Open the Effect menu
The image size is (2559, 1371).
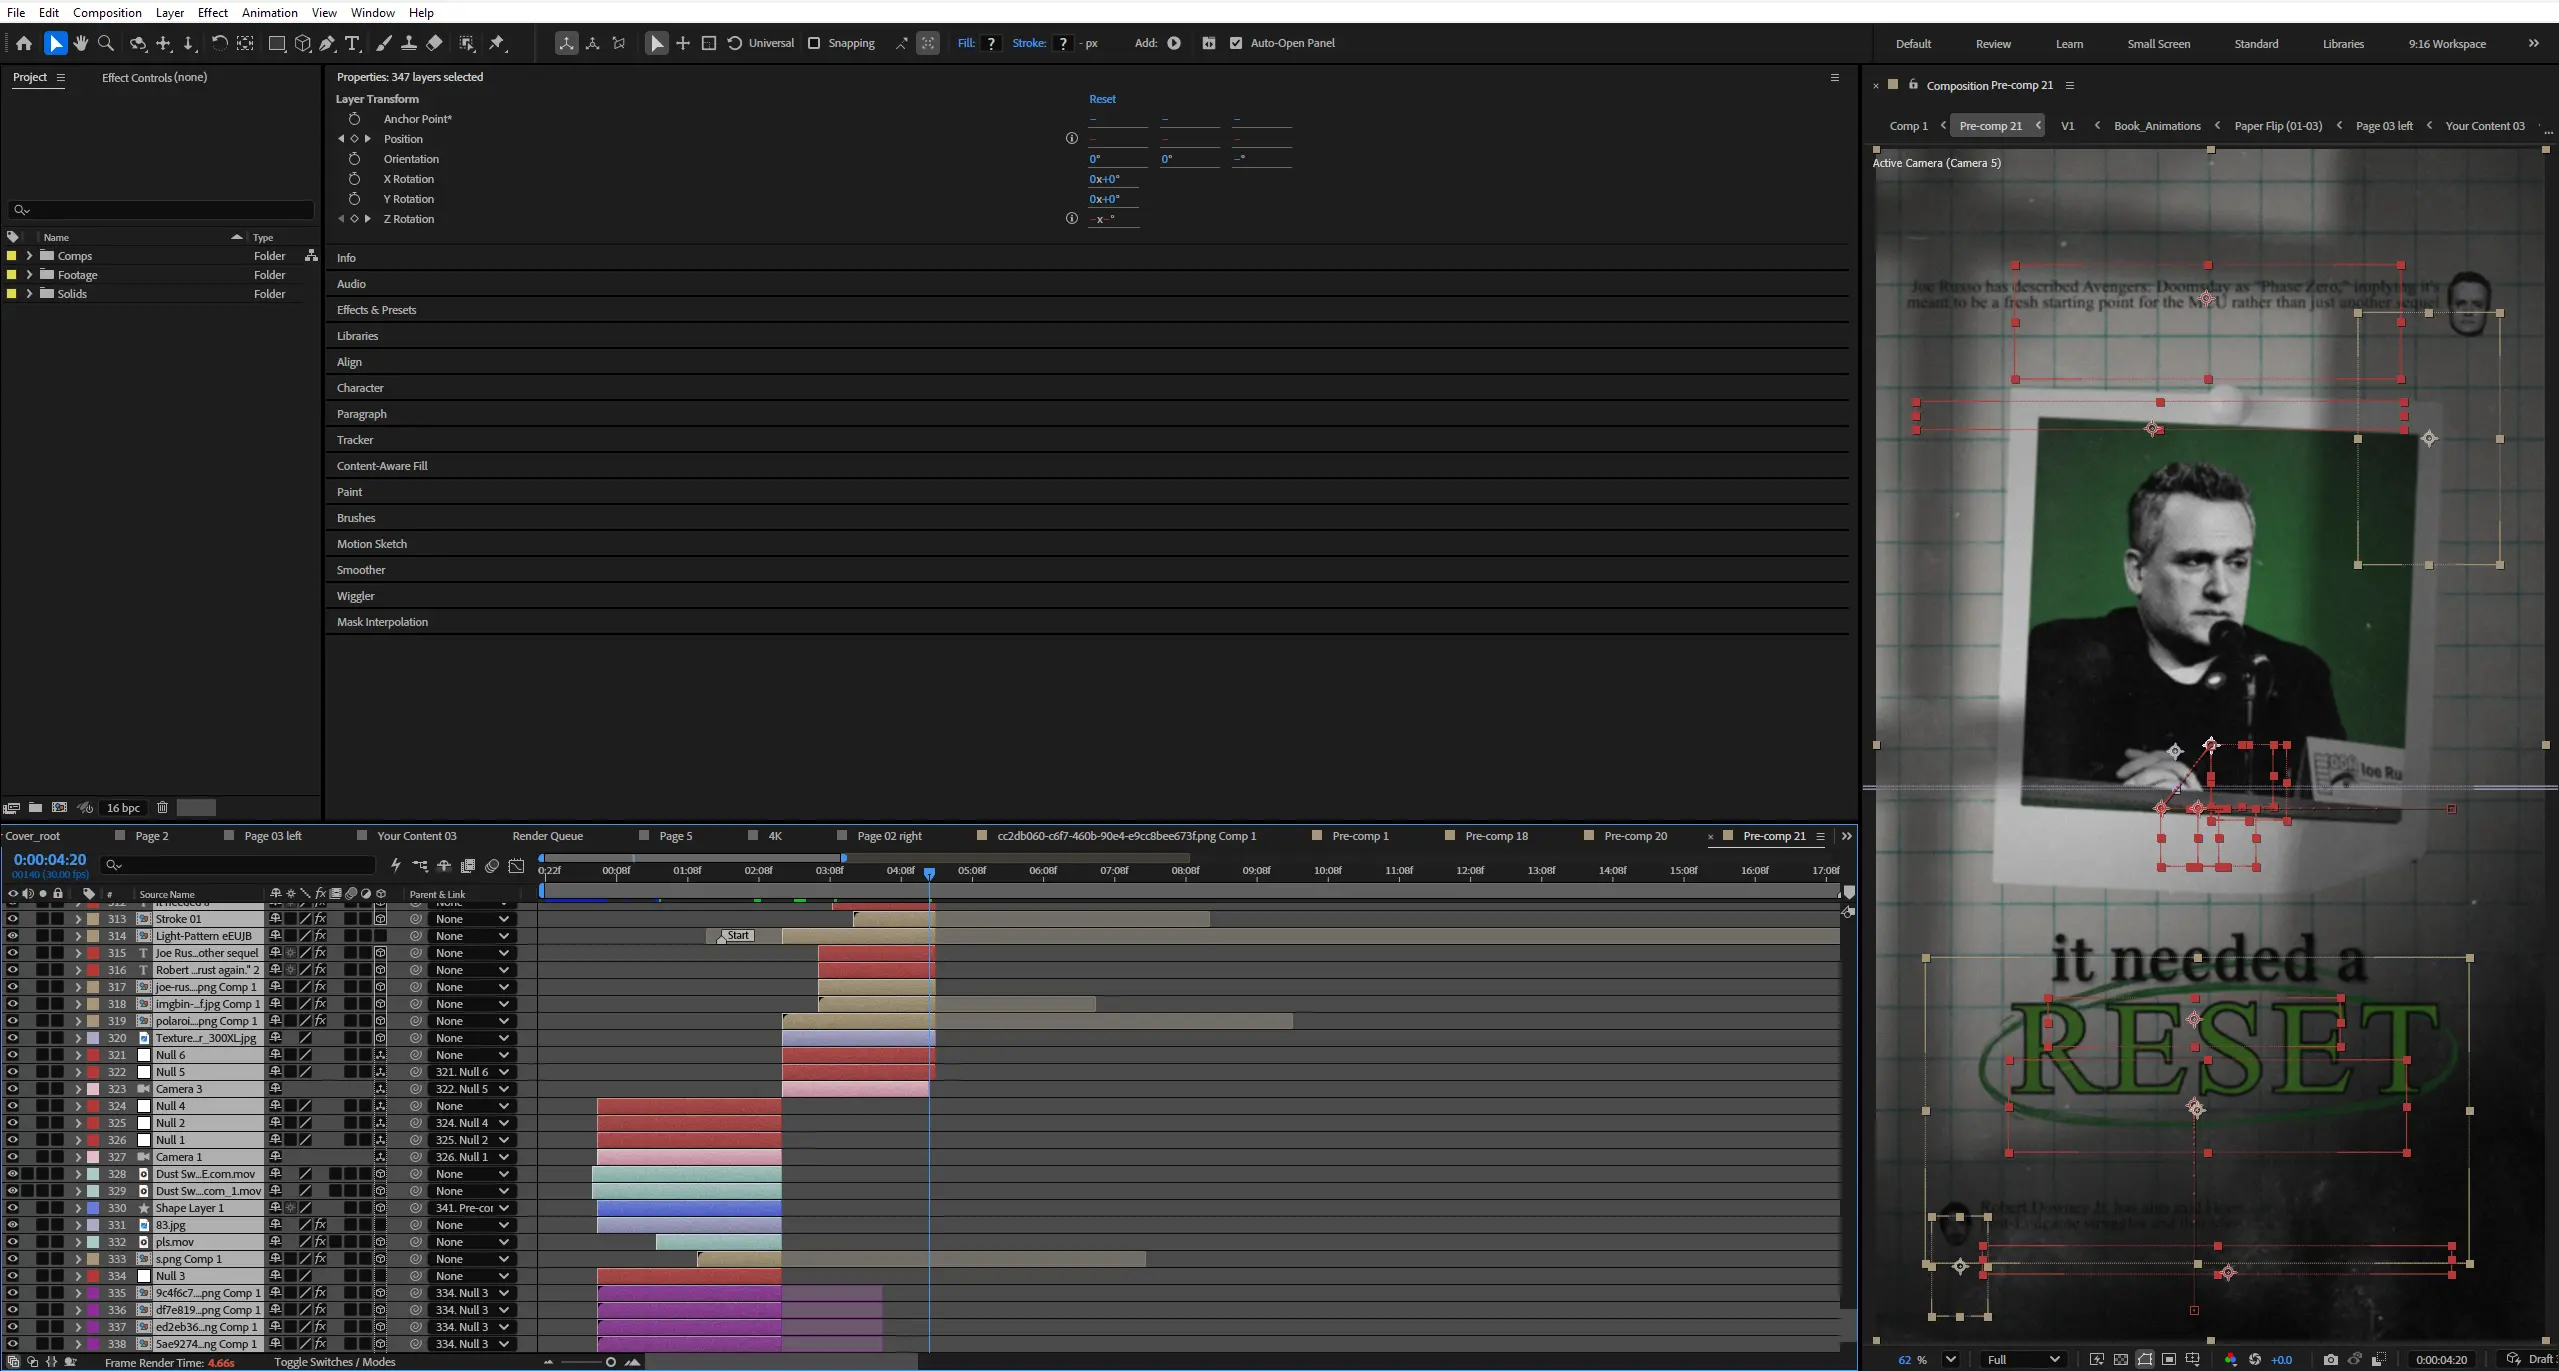coord(213,12)
